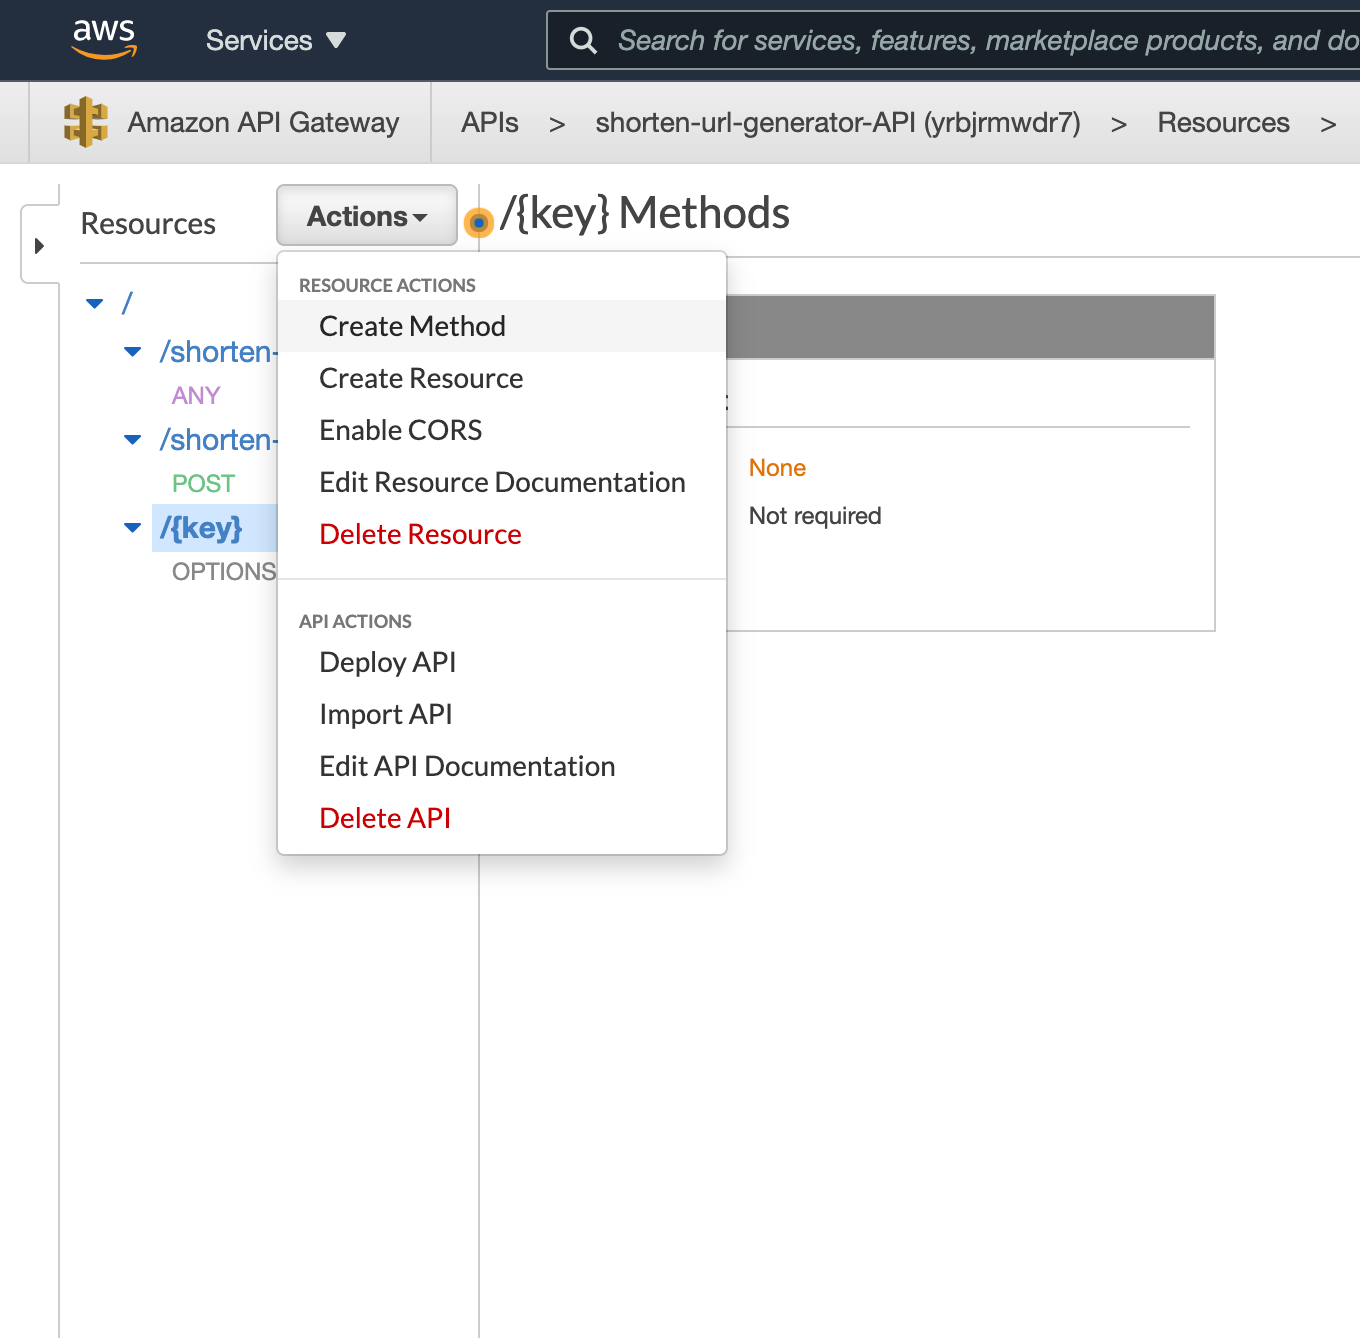Select Edit Resource Documentation

[x=502, y=482]
